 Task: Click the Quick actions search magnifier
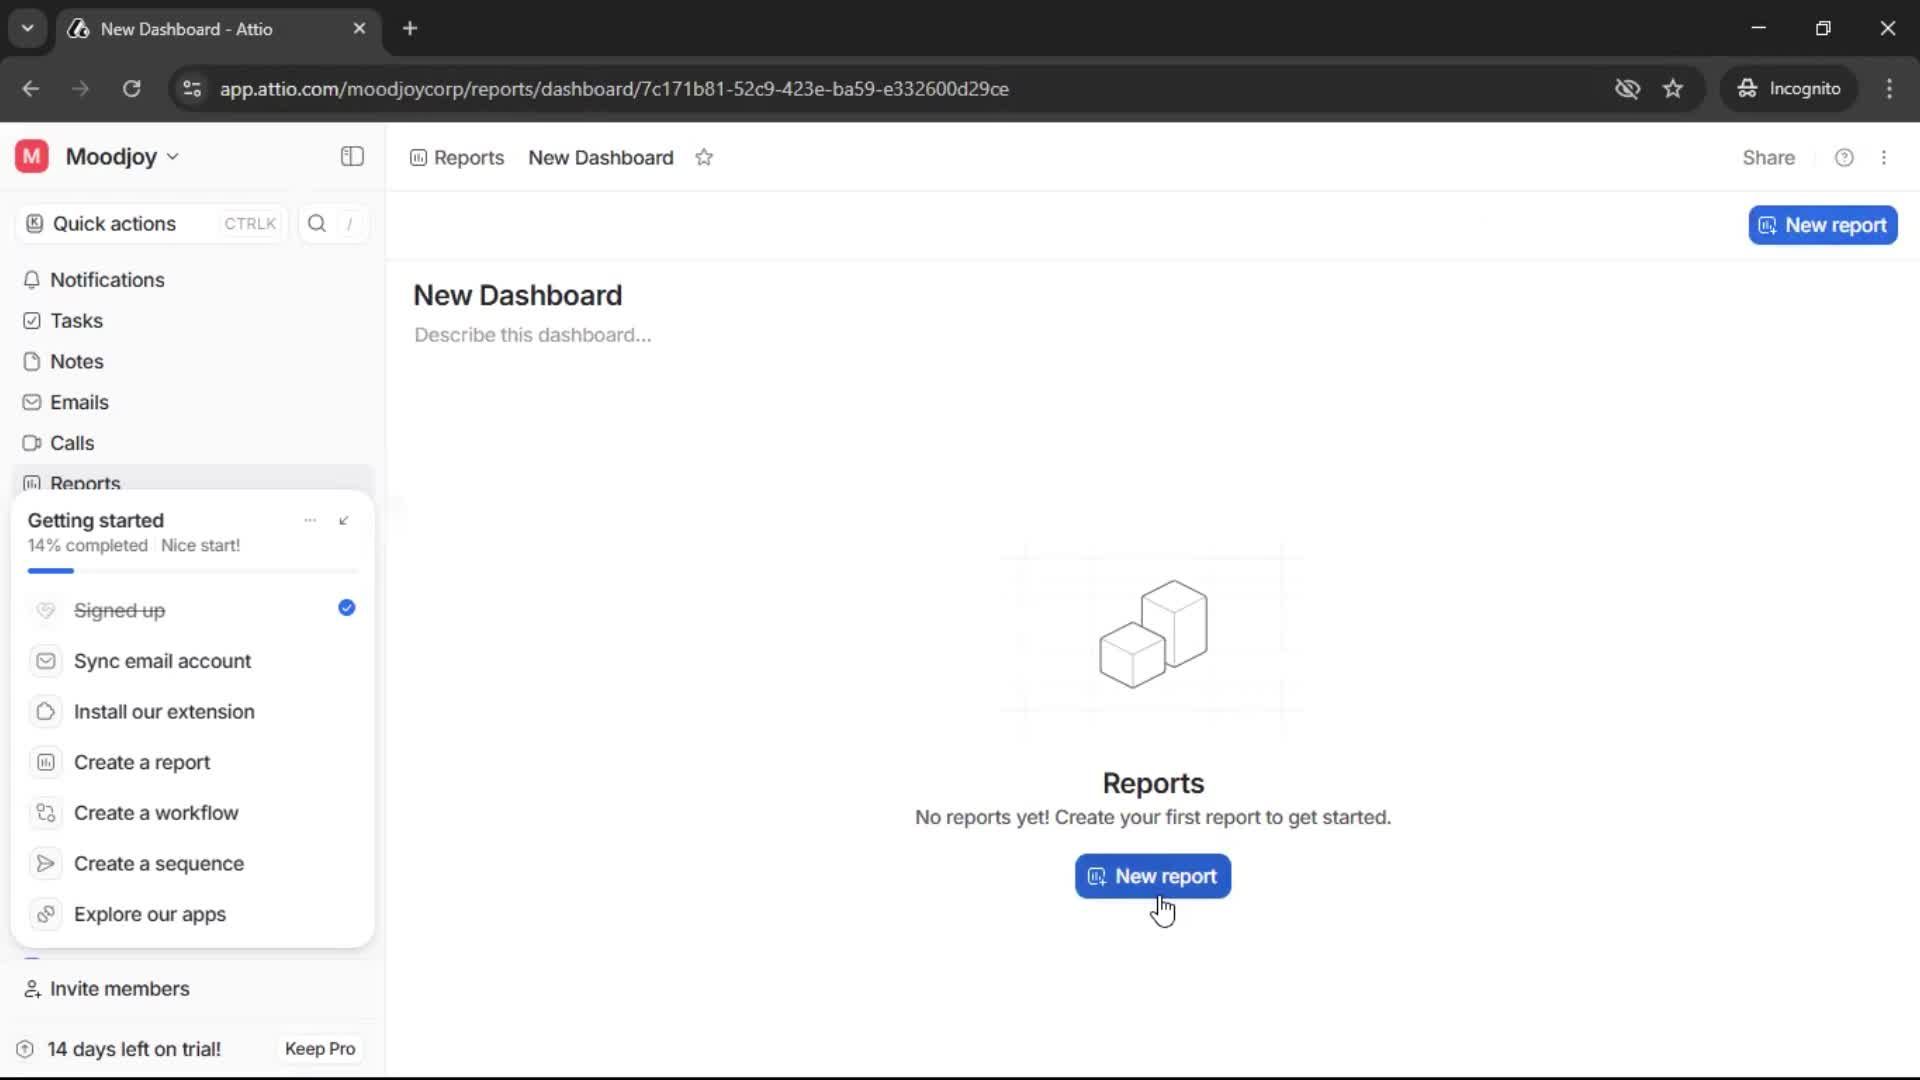317,223
